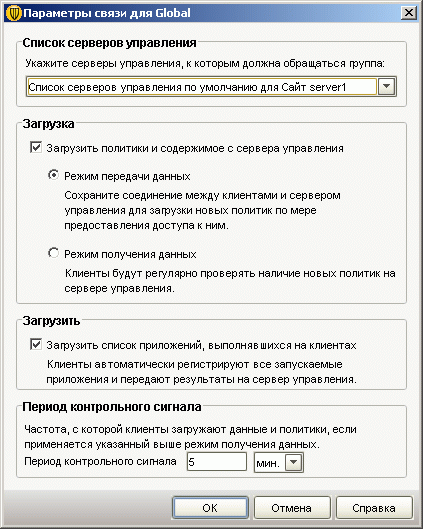Close the Параметры связи для Global dialog

pyautogui.click(x=408, y=13)
